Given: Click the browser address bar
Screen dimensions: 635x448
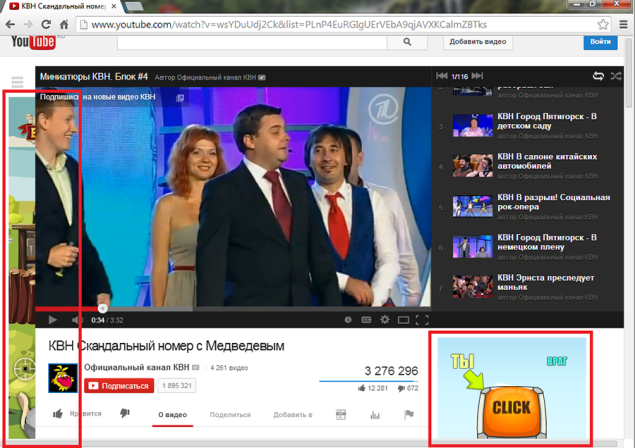Looking at the screenshot, I should (338, 25).
